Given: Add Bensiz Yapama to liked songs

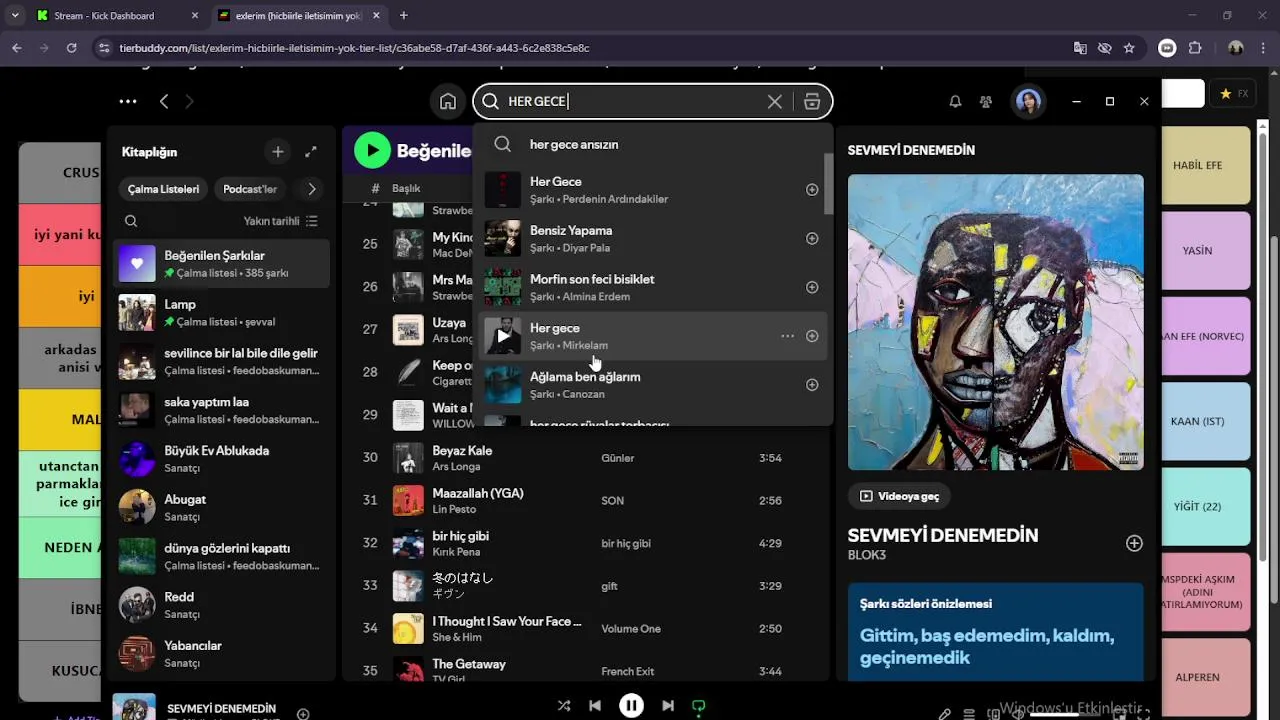Looking at the screenshot, I should click(x=812, y=239).
